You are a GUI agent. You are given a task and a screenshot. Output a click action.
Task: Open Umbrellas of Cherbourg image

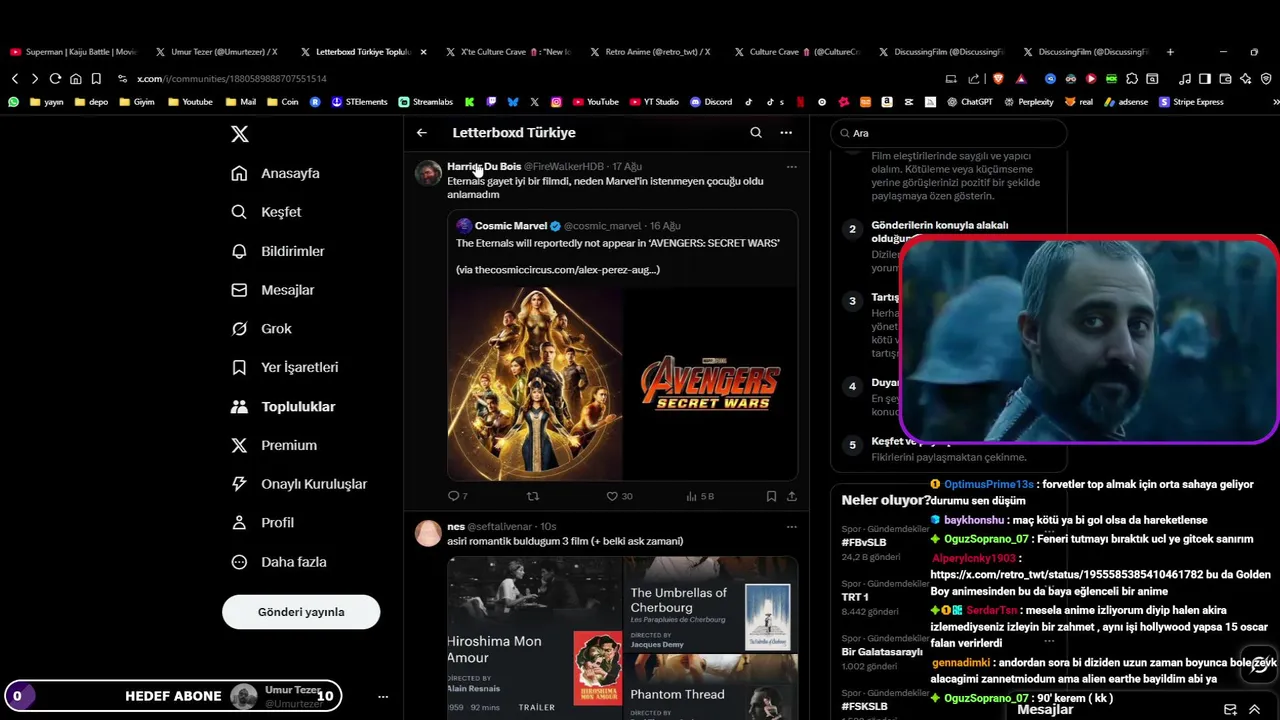(x=711, y=603)
